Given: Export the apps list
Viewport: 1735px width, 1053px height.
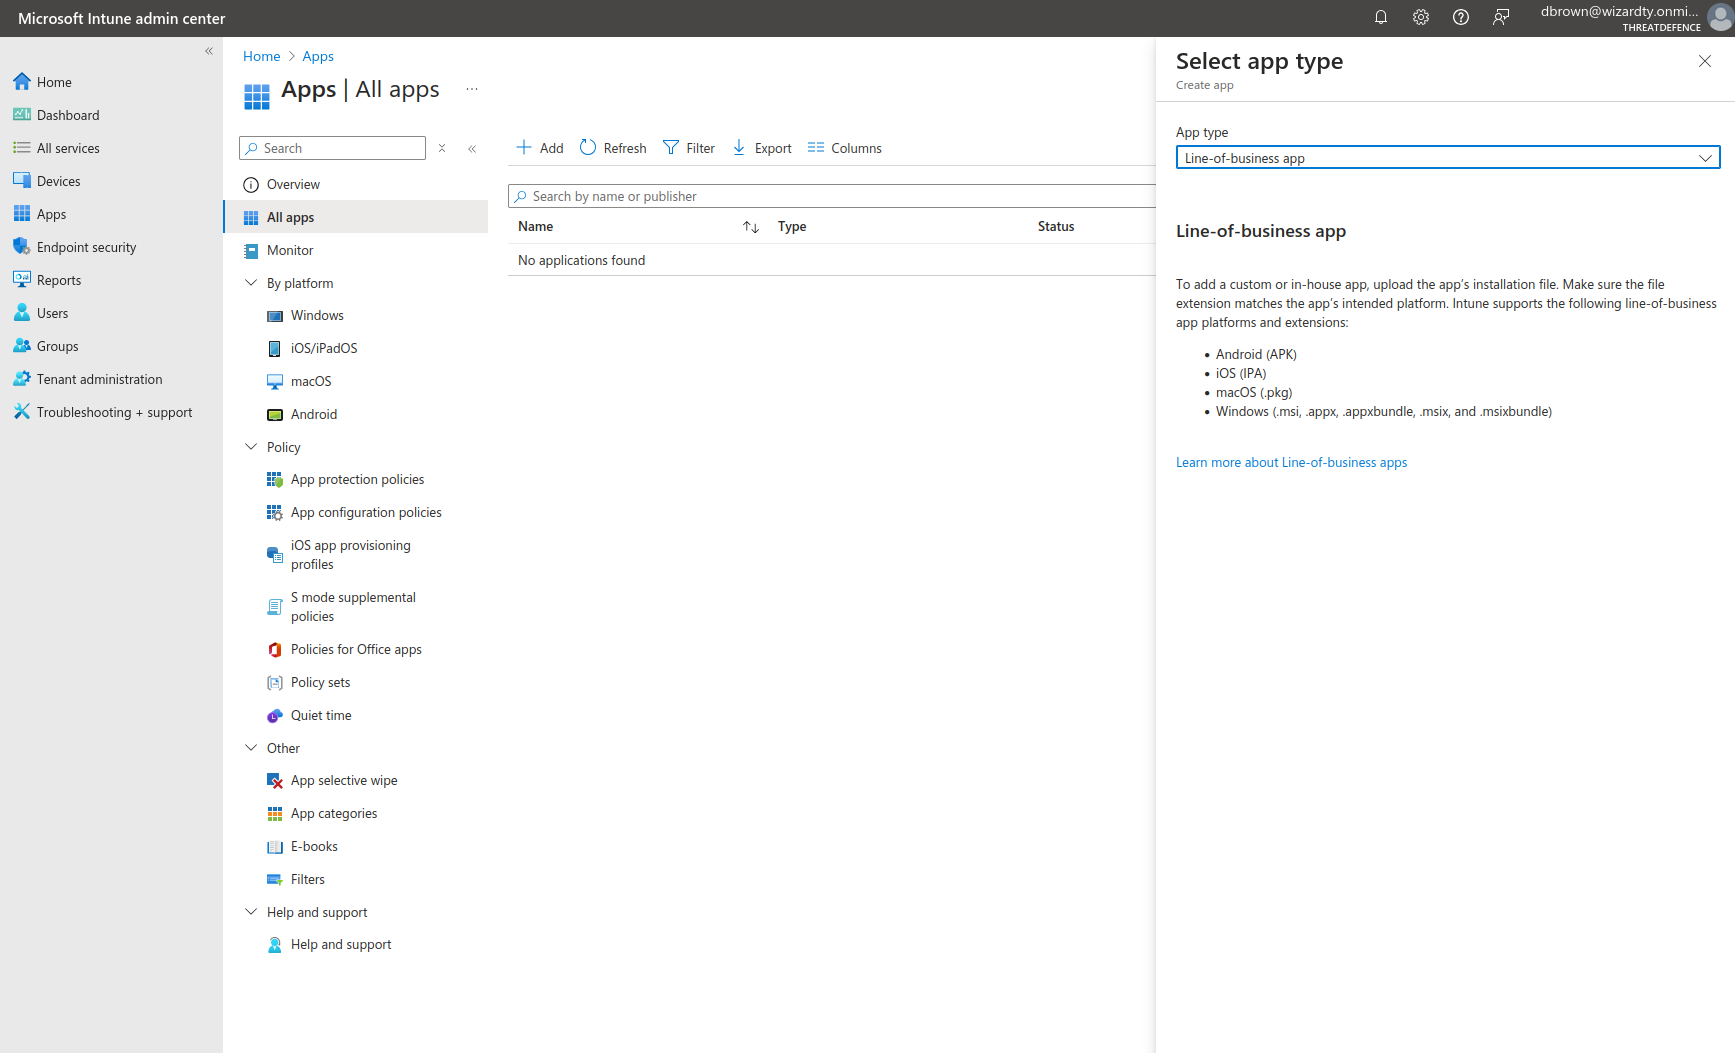Looking at the screenshot, I should (762, 148).
